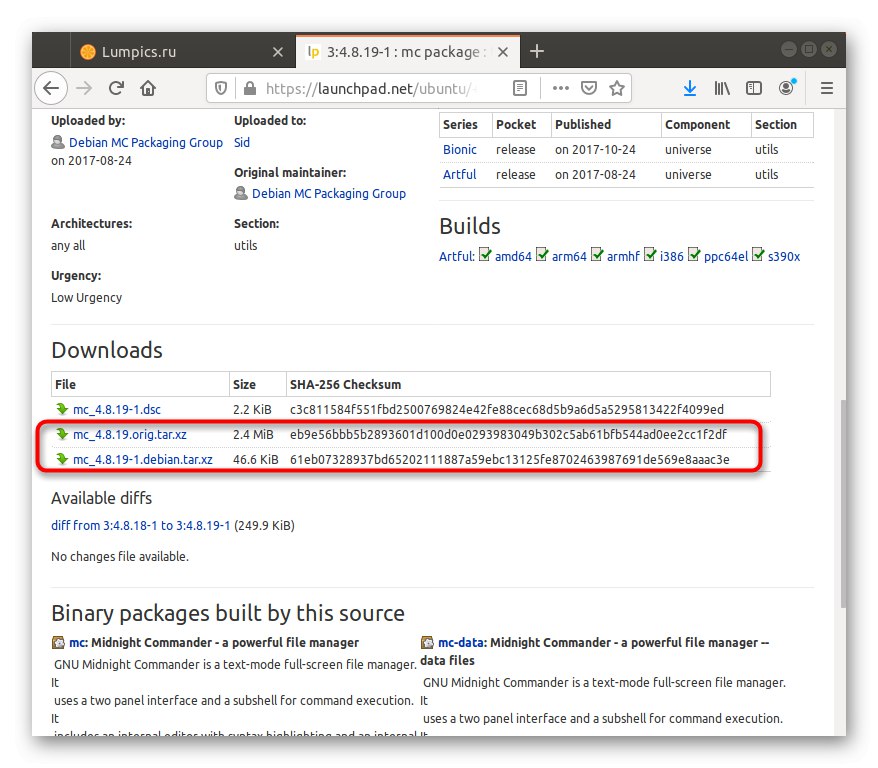Viewport: 878px width, 768px height.
Task: Show the sidebar using the toolbar icon
Action: [x=754, y=88]
